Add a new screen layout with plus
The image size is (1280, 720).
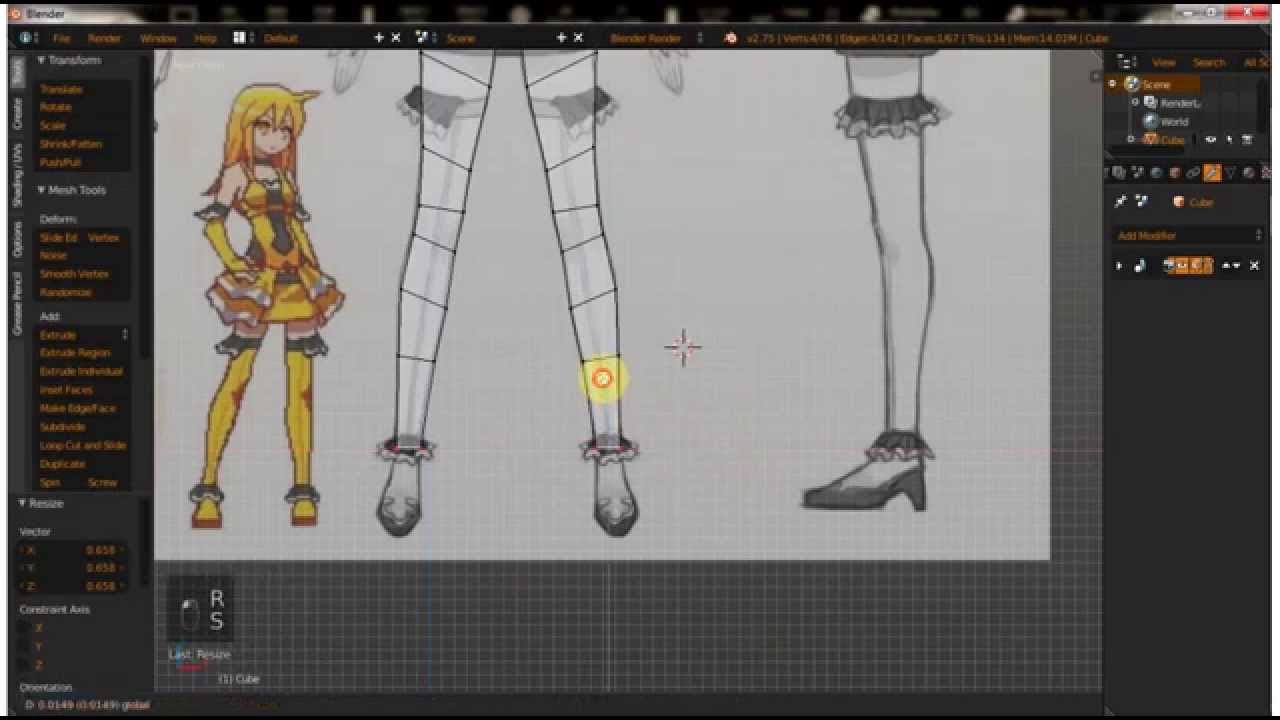click(379, 38)
